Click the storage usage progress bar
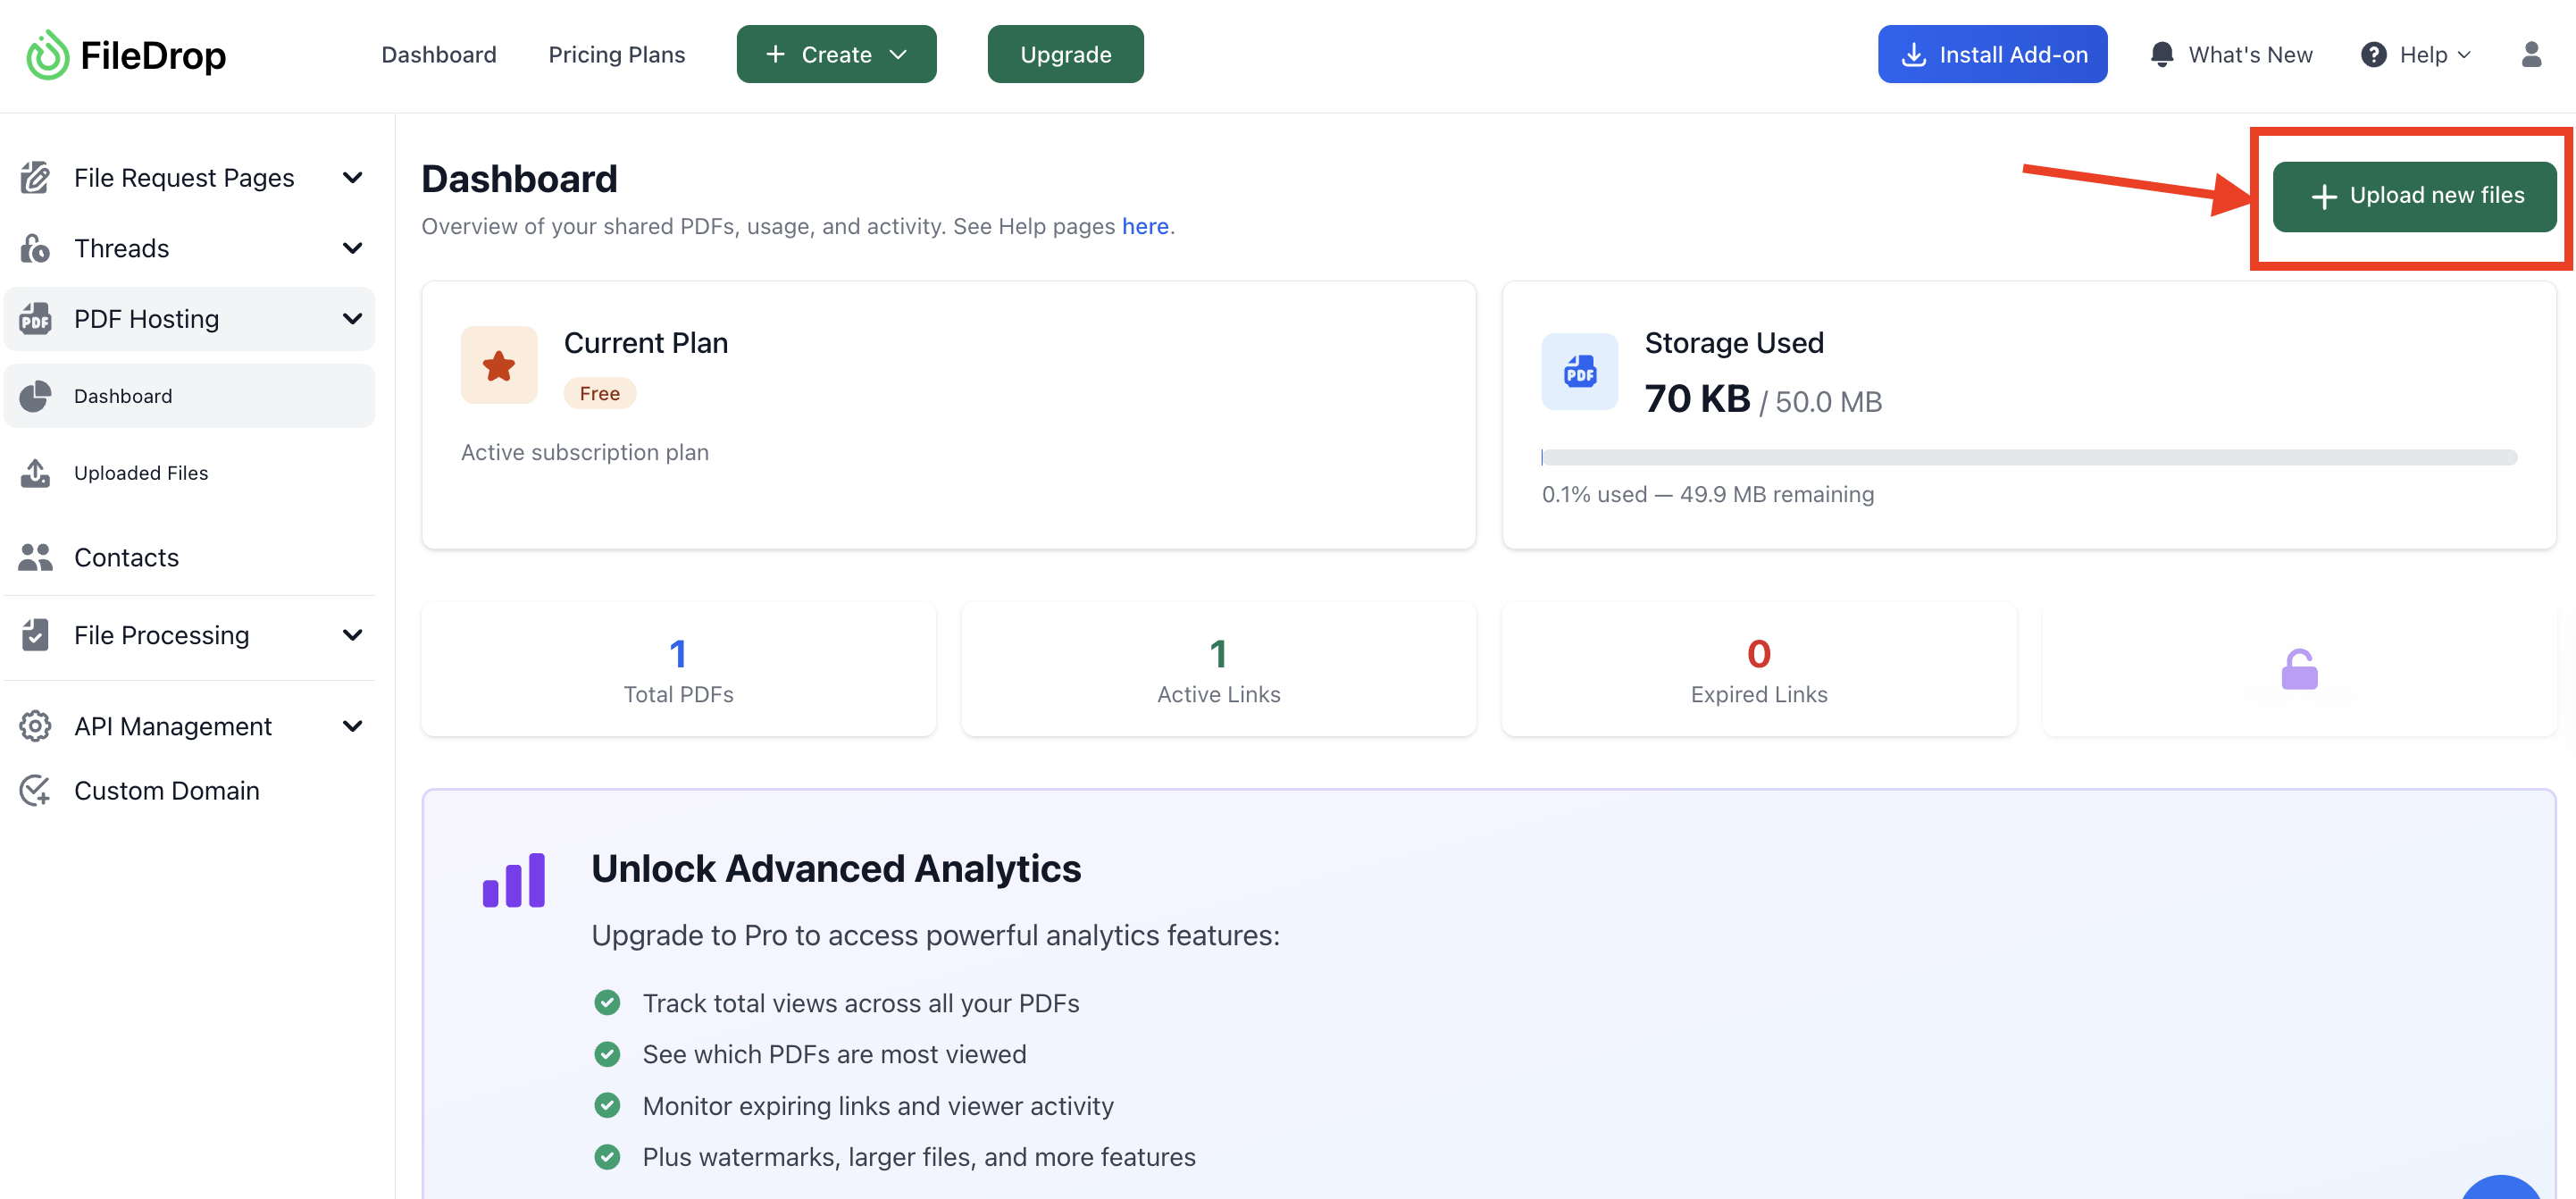This screenshot has height=1199, width=2576. click(x=2028, y=457)
